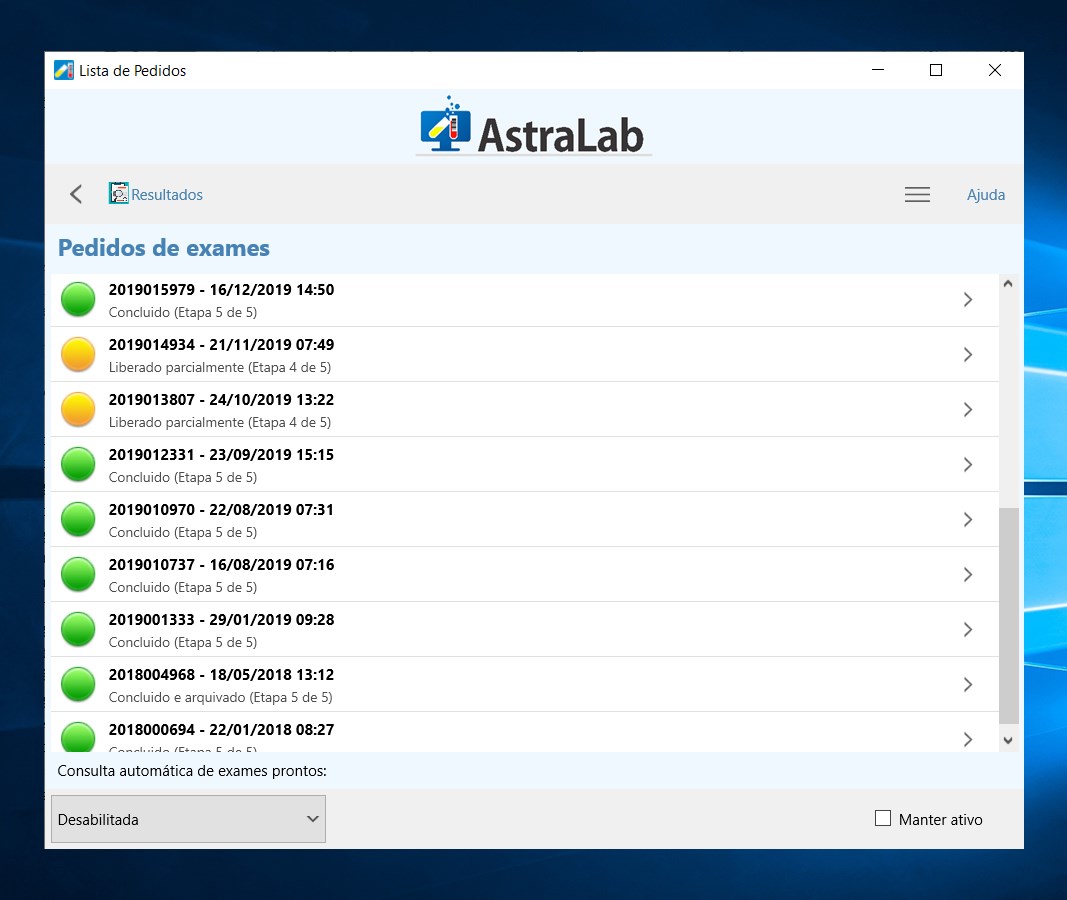Select order 2019010737 - 16/08/2019 07:16
The width and height of the screenshot is (1067, 900).
(525, 575)
